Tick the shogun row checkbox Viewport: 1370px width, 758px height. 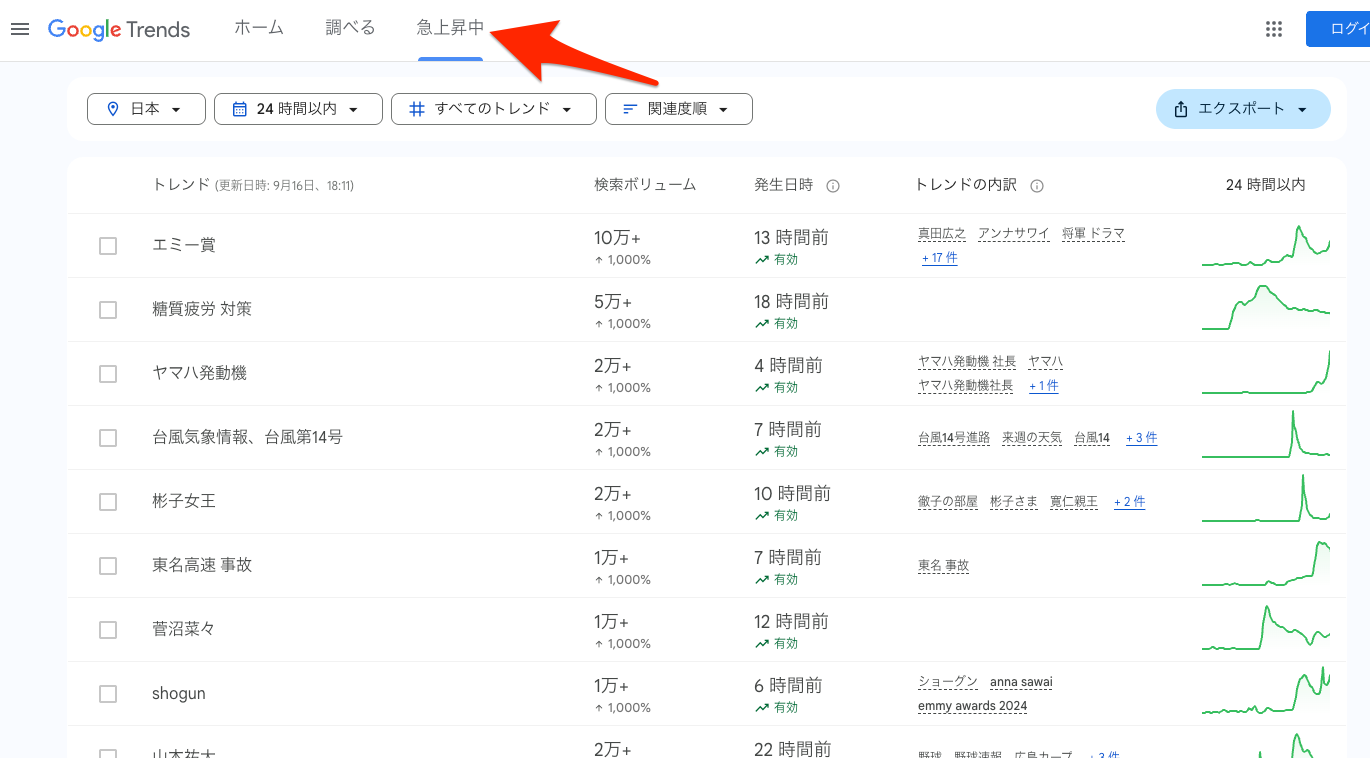coord(108,694)
